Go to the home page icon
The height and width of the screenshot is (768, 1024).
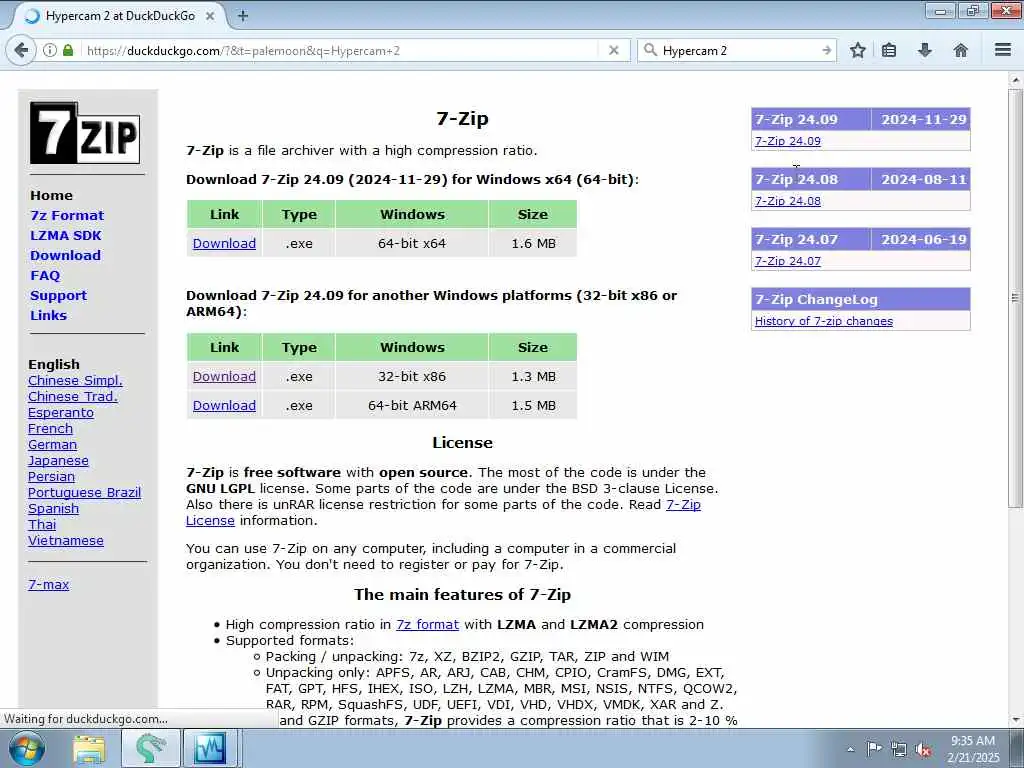point(960,50)
